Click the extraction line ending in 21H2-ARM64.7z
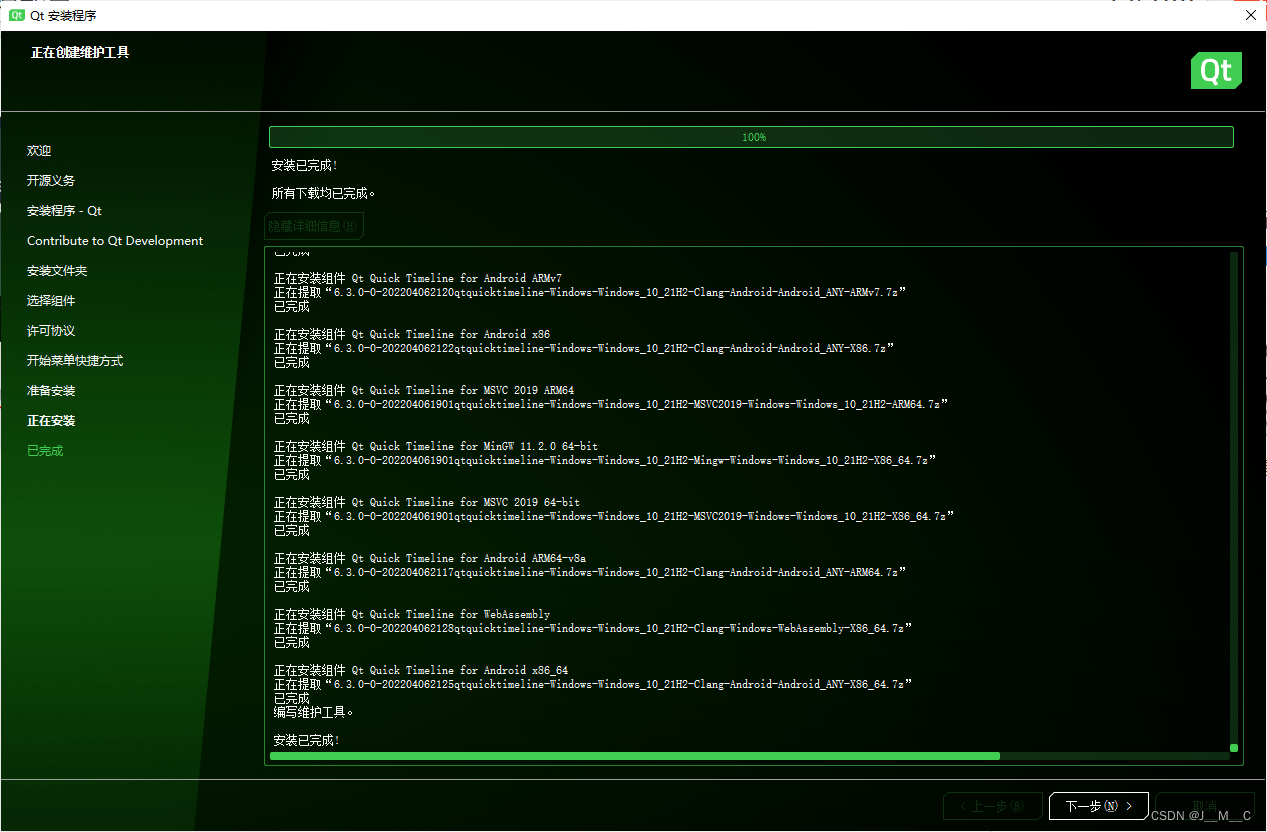This screenshot has width=1267, height=832. (611, 405)
